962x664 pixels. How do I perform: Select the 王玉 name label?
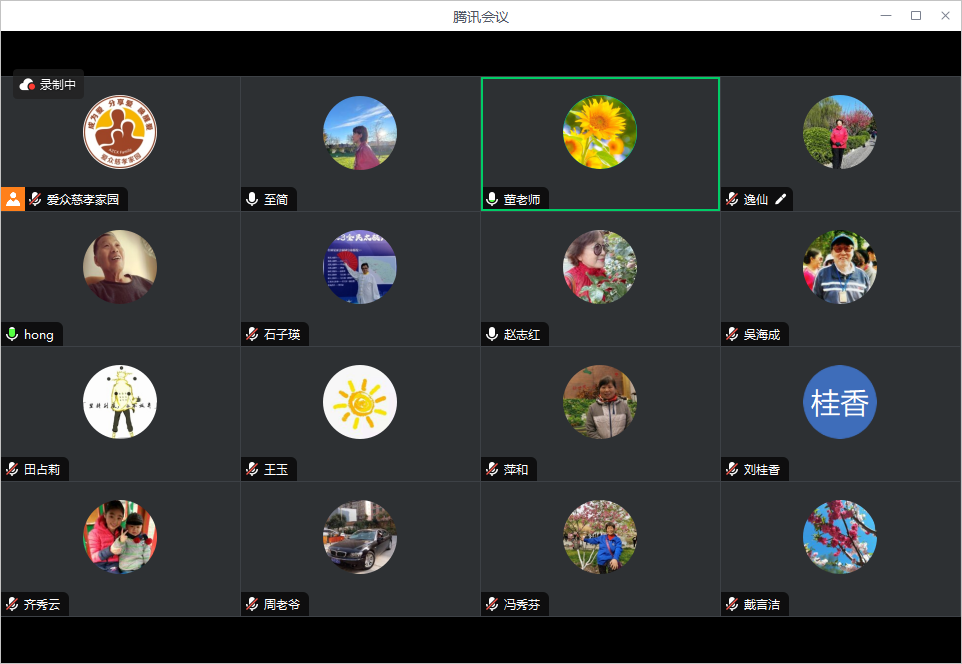point(276,469)
